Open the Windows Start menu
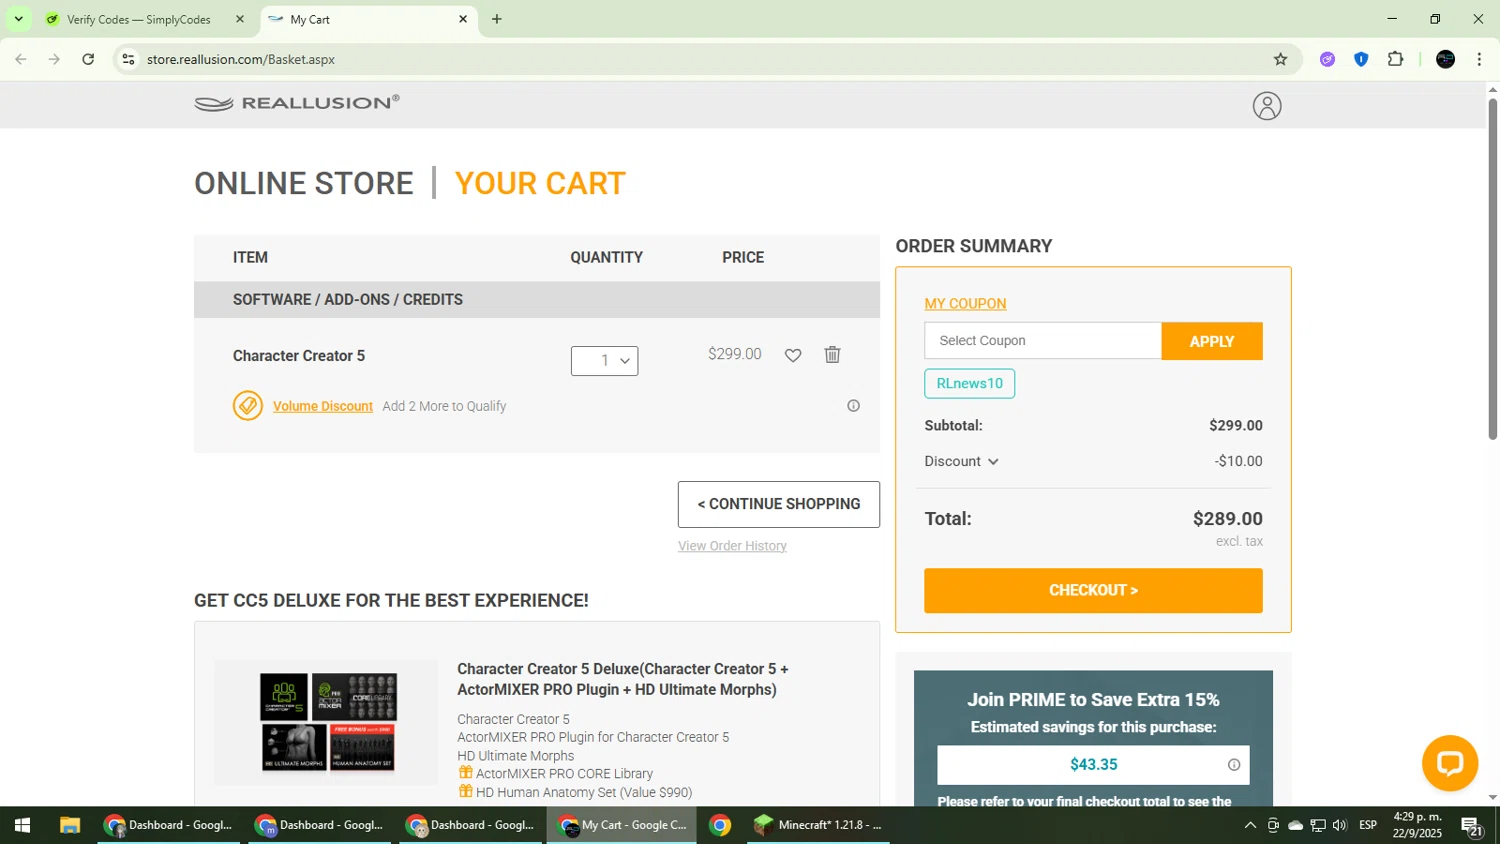Image resolution: width=1500 pixels, height=844 pixels. (22, 825)
